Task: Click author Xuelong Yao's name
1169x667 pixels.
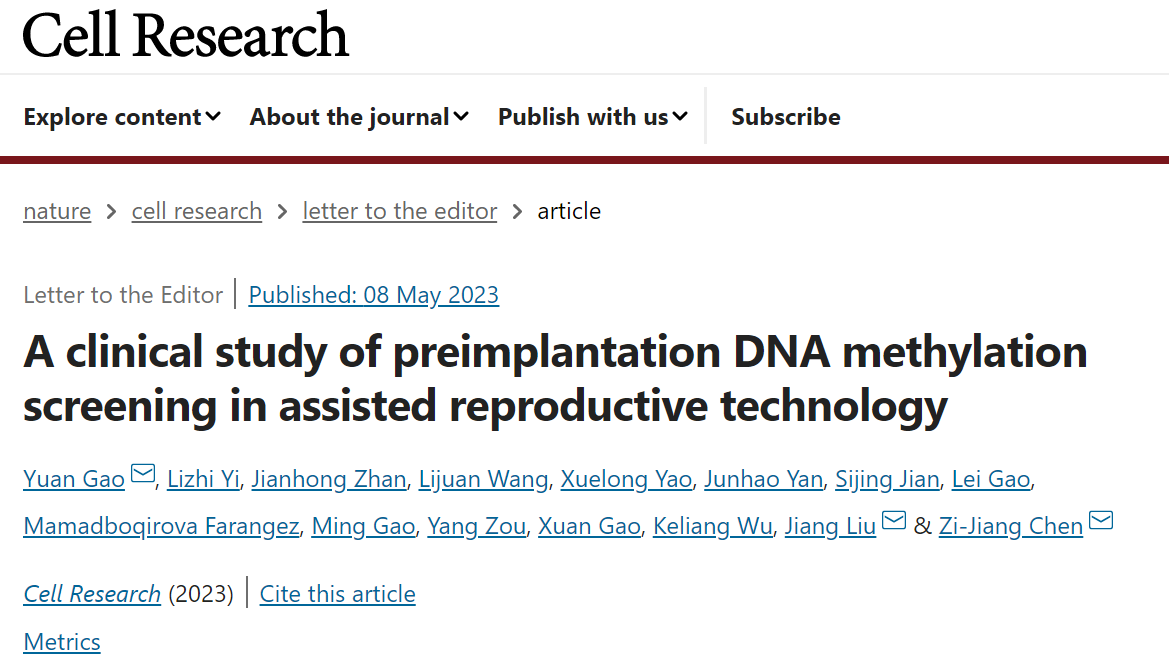Action: (626, 479)
